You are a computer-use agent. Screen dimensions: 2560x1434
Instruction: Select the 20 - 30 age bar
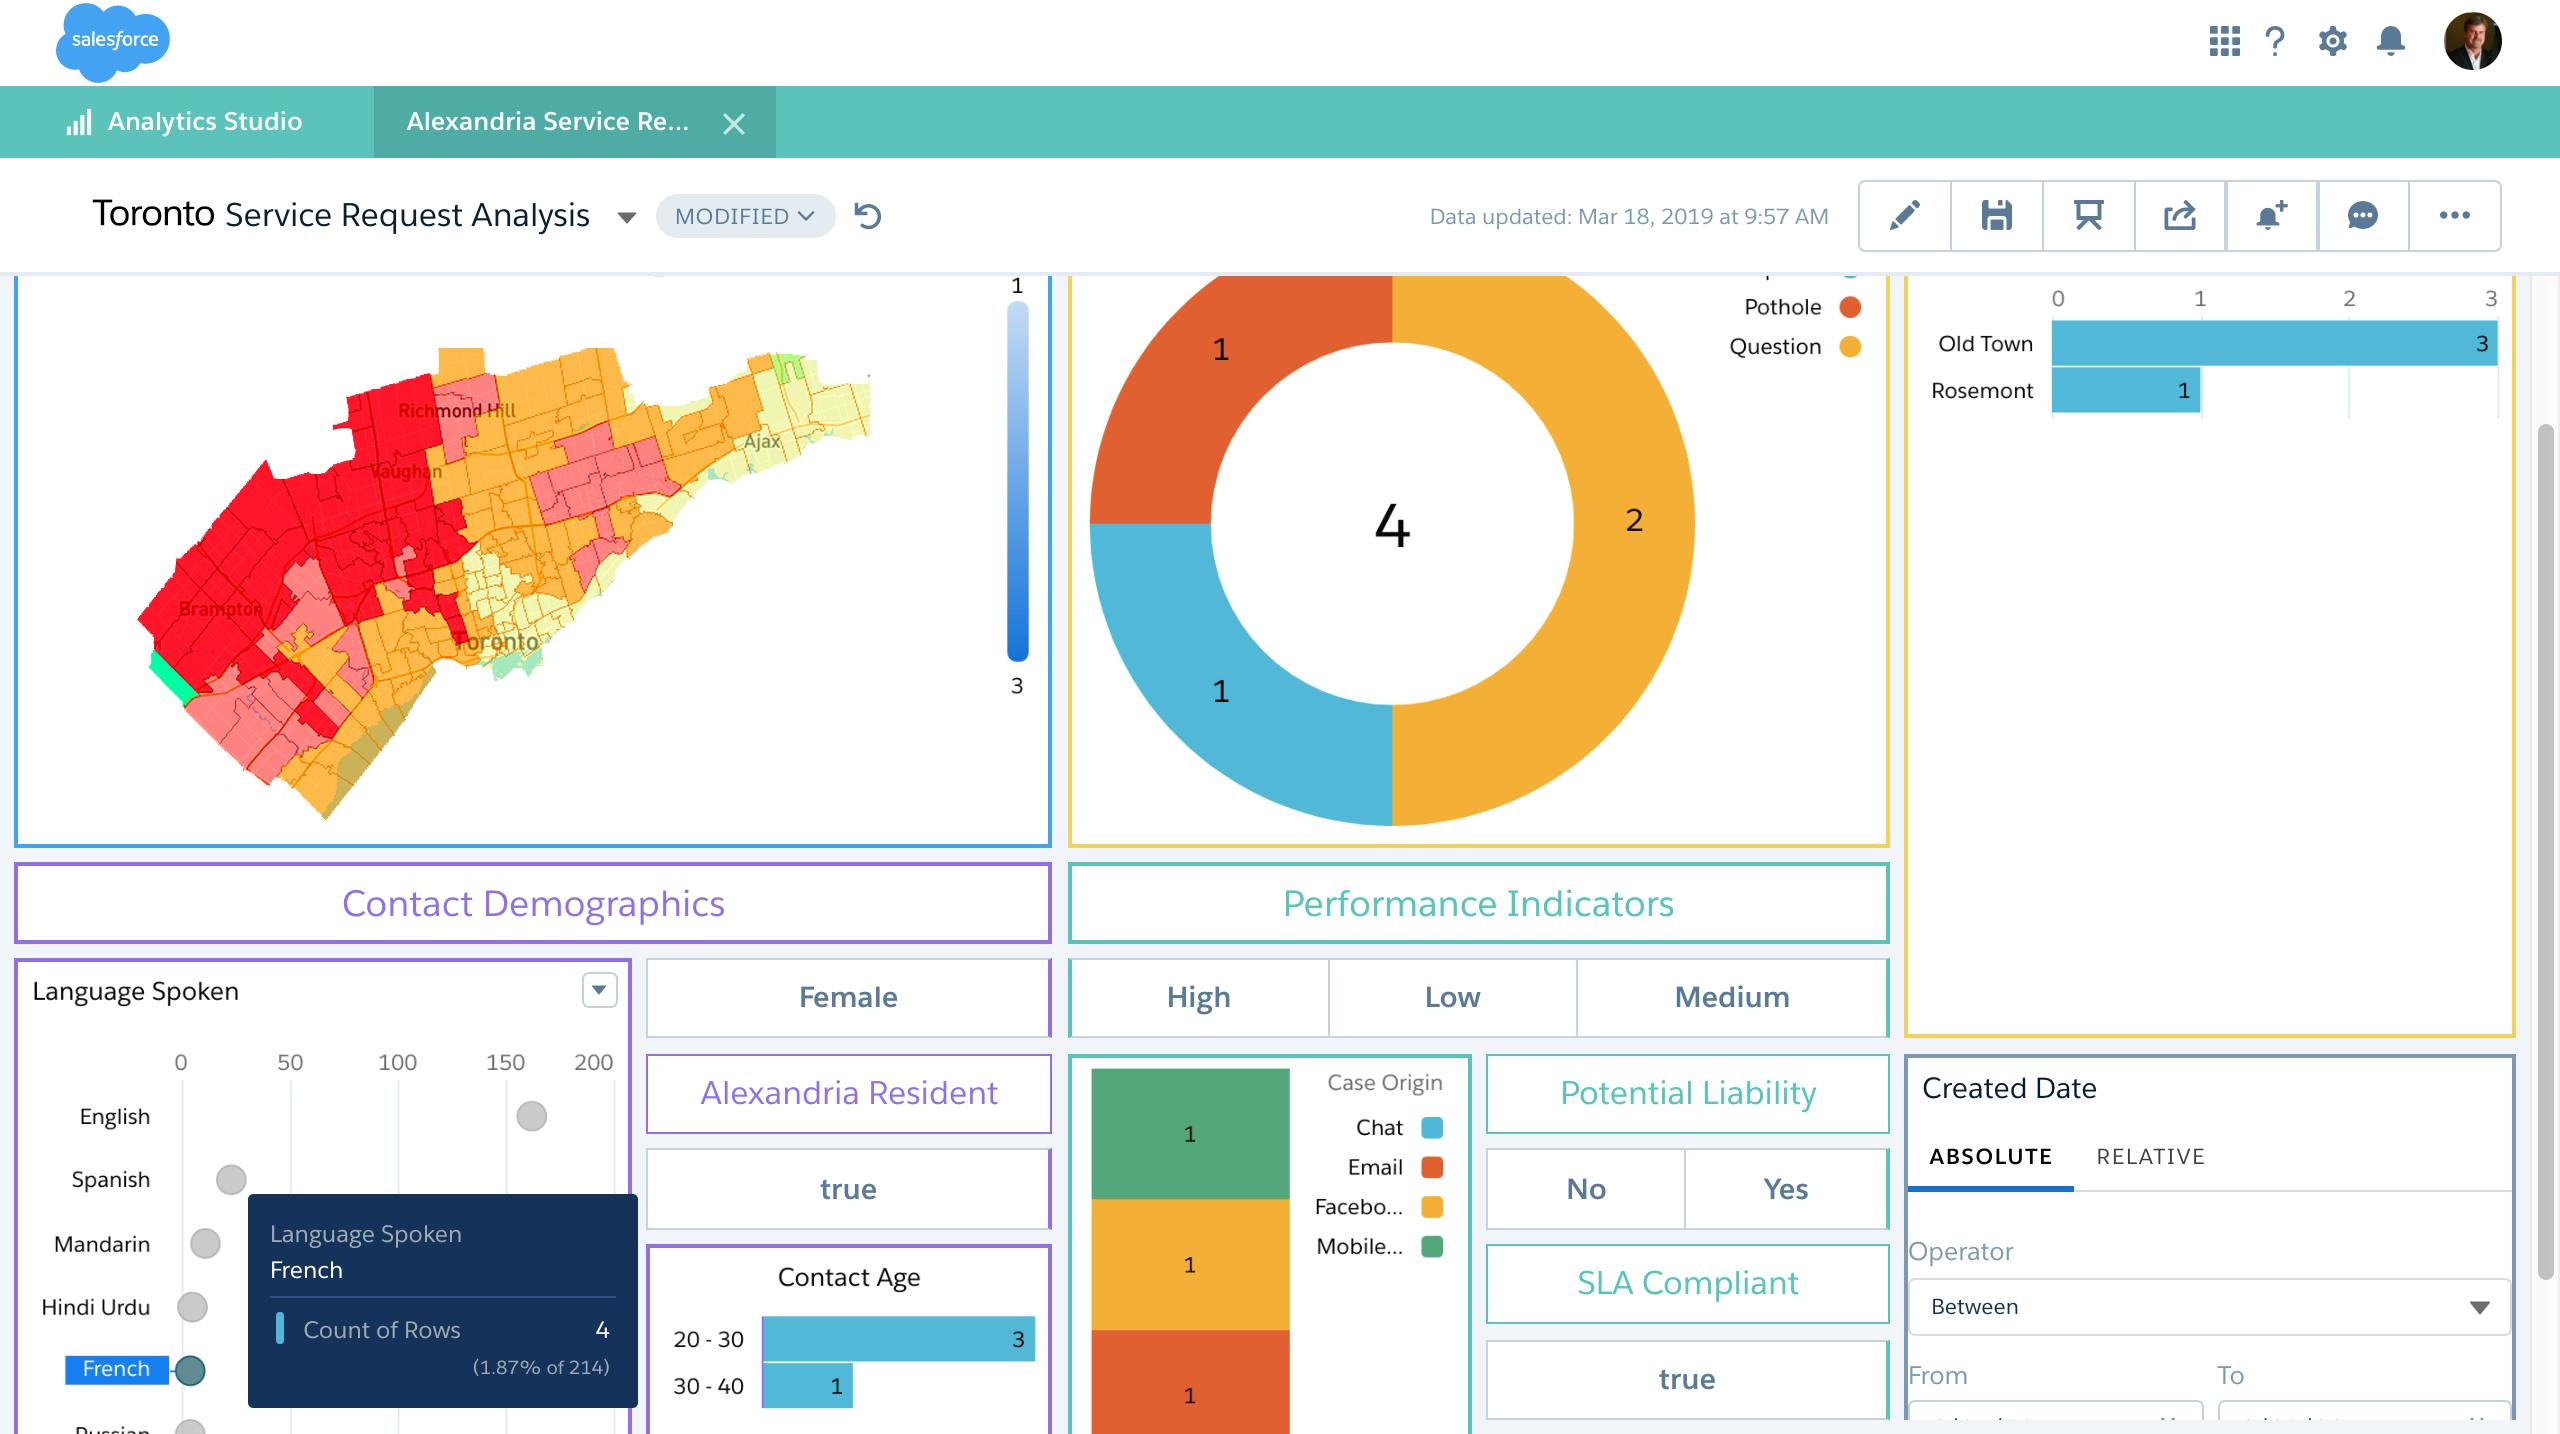898,1339
